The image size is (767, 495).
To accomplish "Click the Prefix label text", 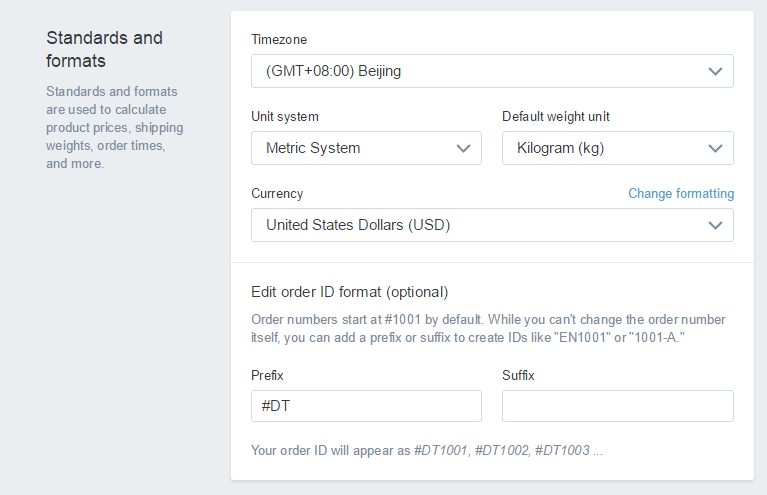I will point(268,375).
